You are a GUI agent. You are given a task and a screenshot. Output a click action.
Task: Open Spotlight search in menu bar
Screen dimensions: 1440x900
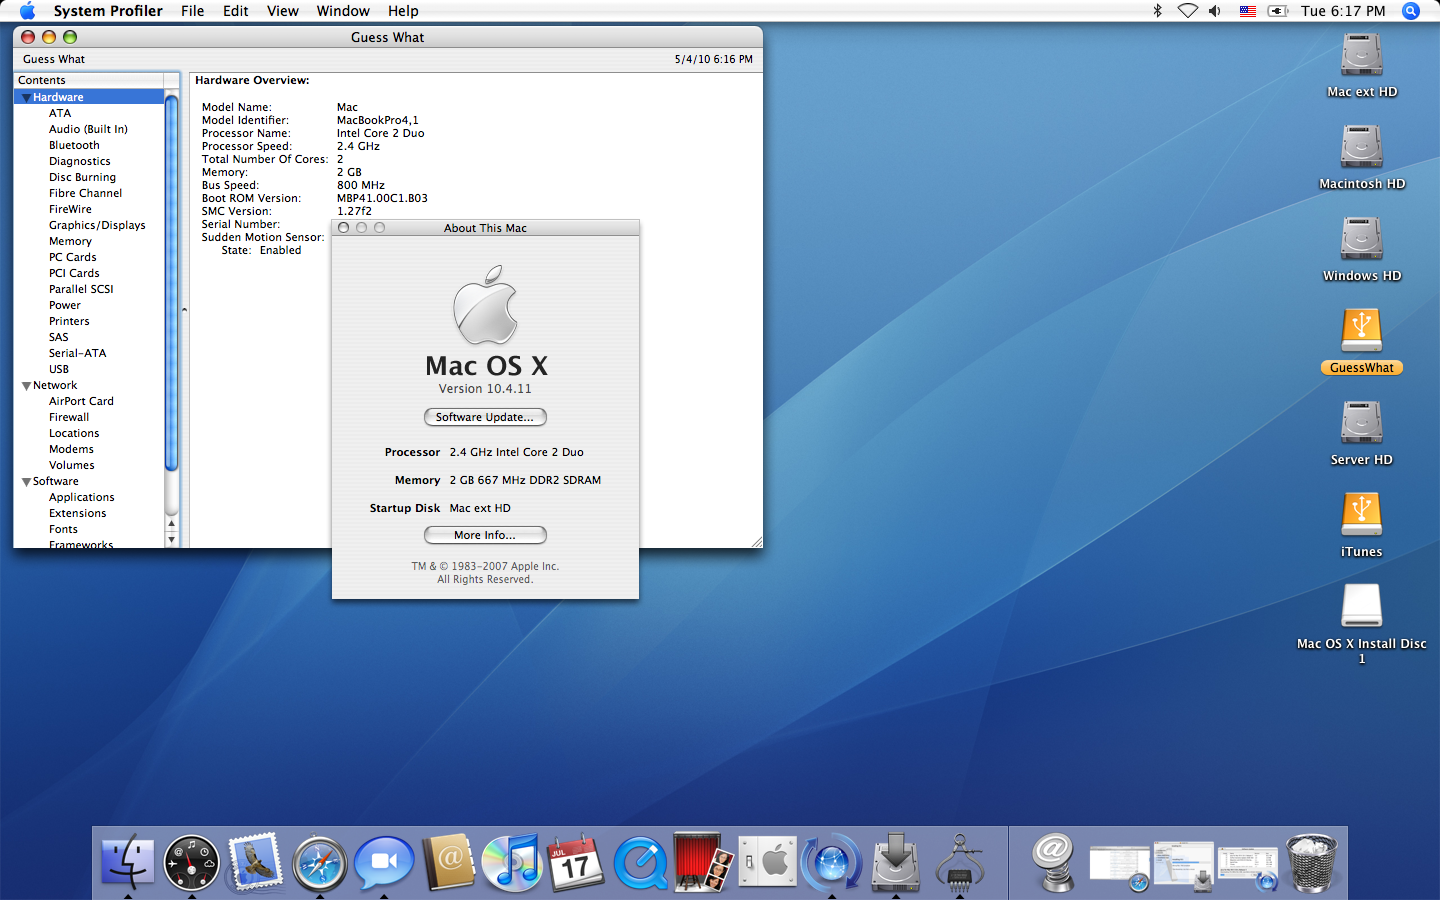[1411, 11]
